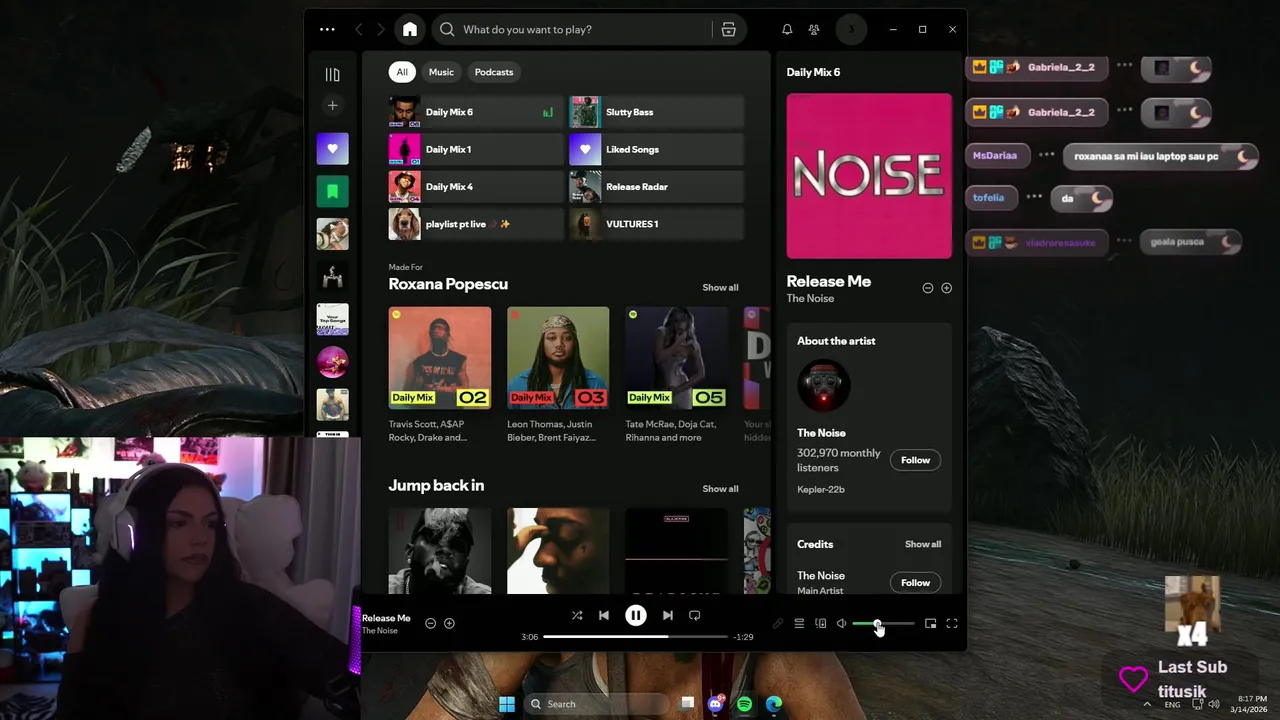
Task: Open the Daily Mix 4 shortcut
Action: point(476,187)
